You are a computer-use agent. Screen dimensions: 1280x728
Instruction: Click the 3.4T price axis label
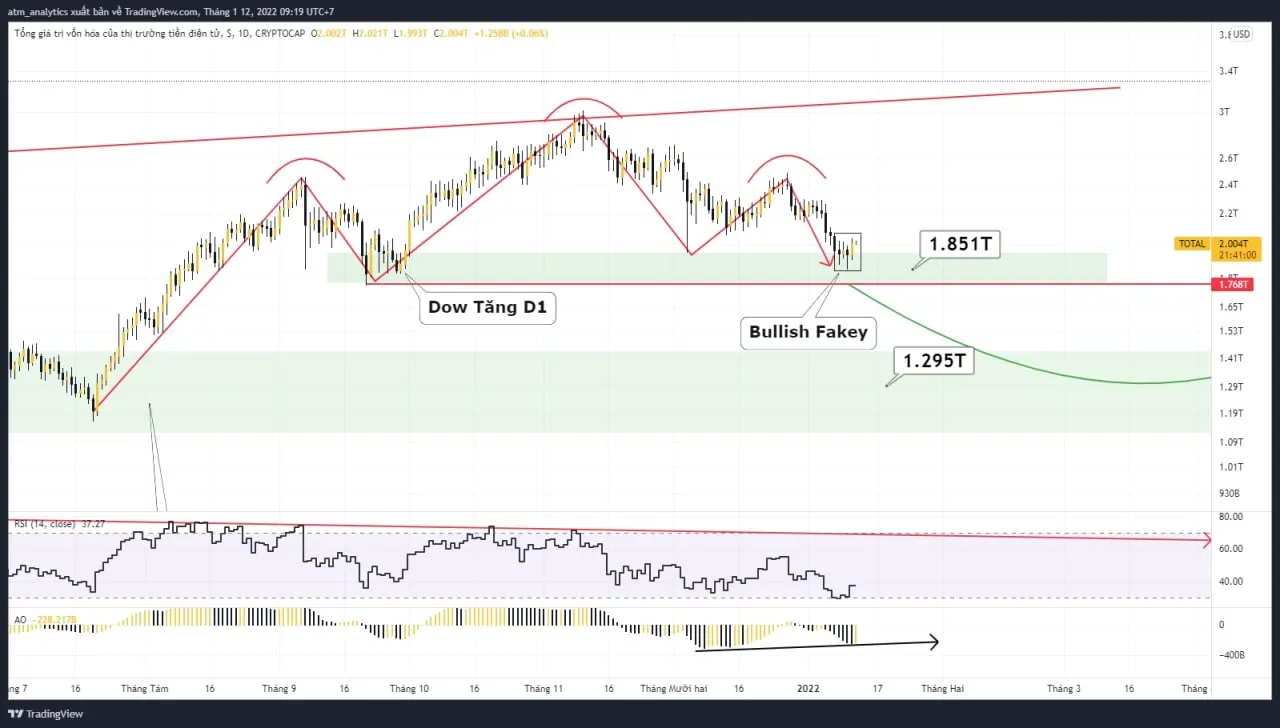point(1229,71)
